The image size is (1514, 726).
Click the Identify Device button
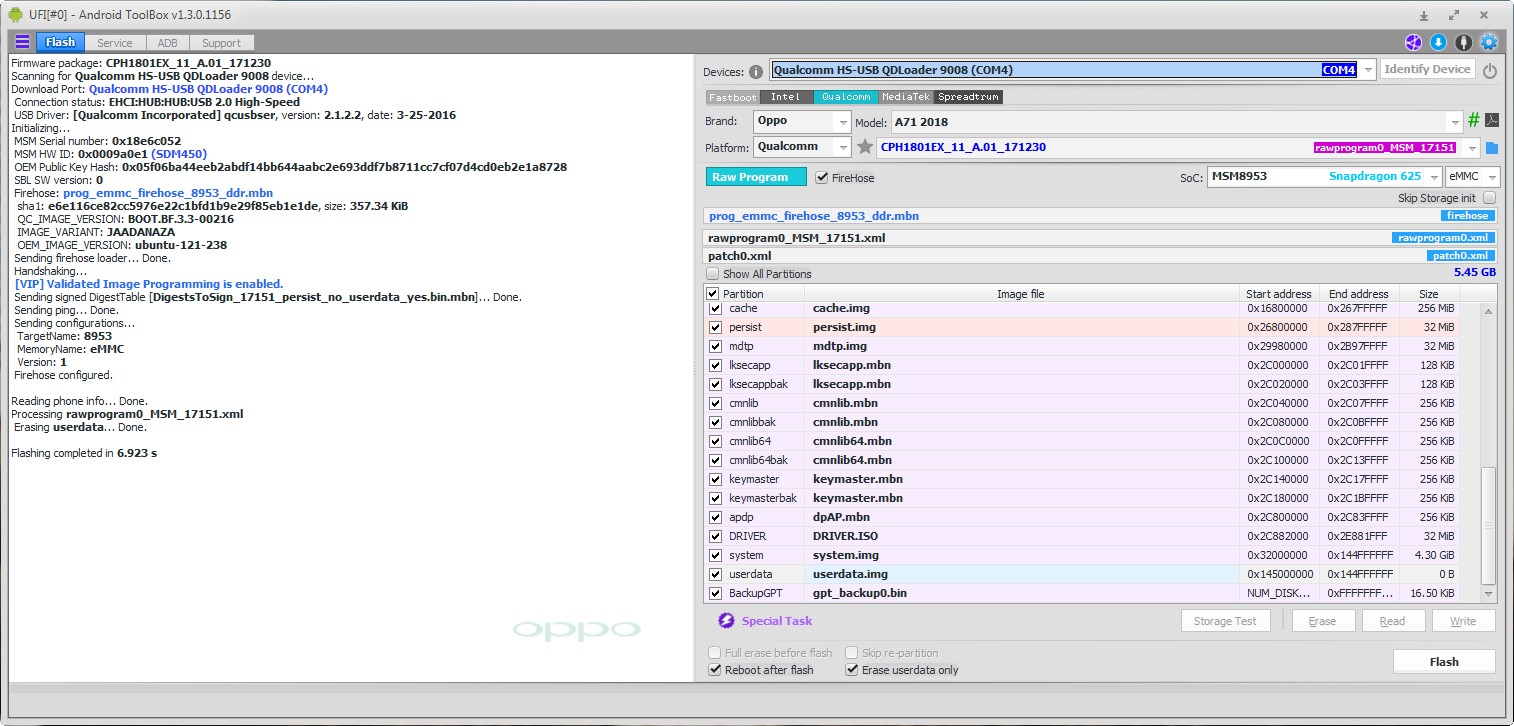point(1428,70)
